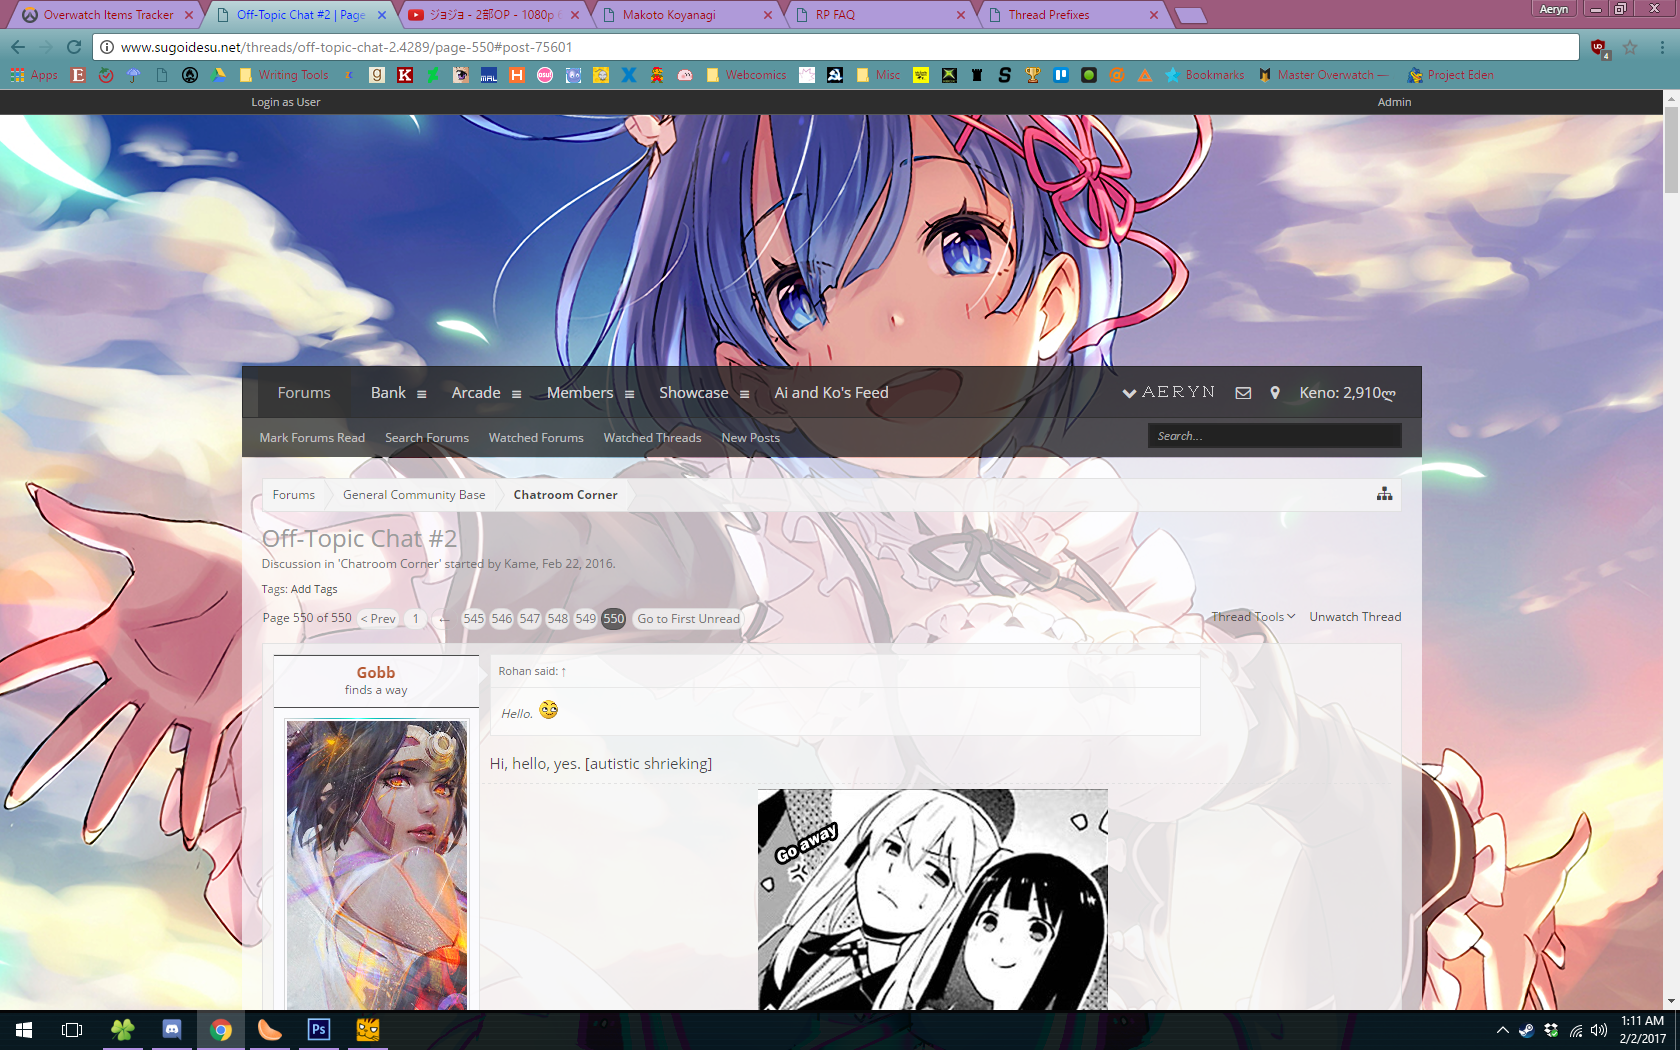This screenshot has height=1050, width=1680.
Task: Click the Trello bookmark icon
Action: (1061, 75)
